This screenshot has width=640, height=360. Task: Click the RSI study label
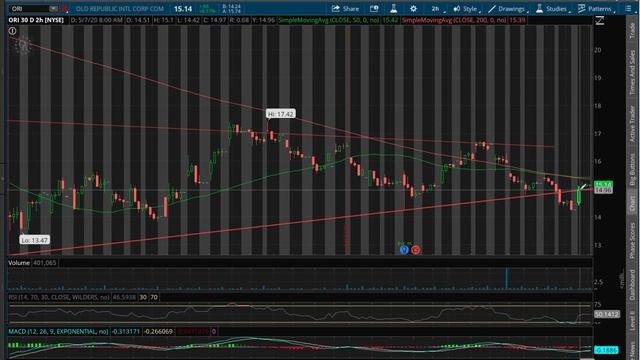(x=59, y=297)
